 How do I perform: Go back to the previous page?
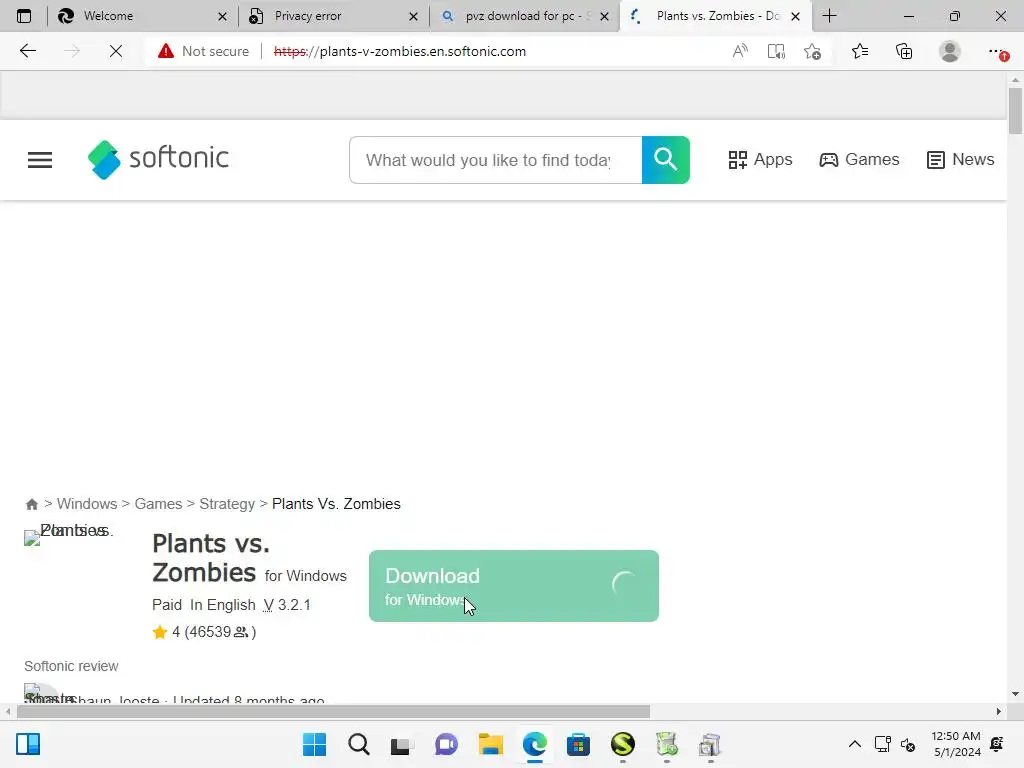[x=27, y=51]
